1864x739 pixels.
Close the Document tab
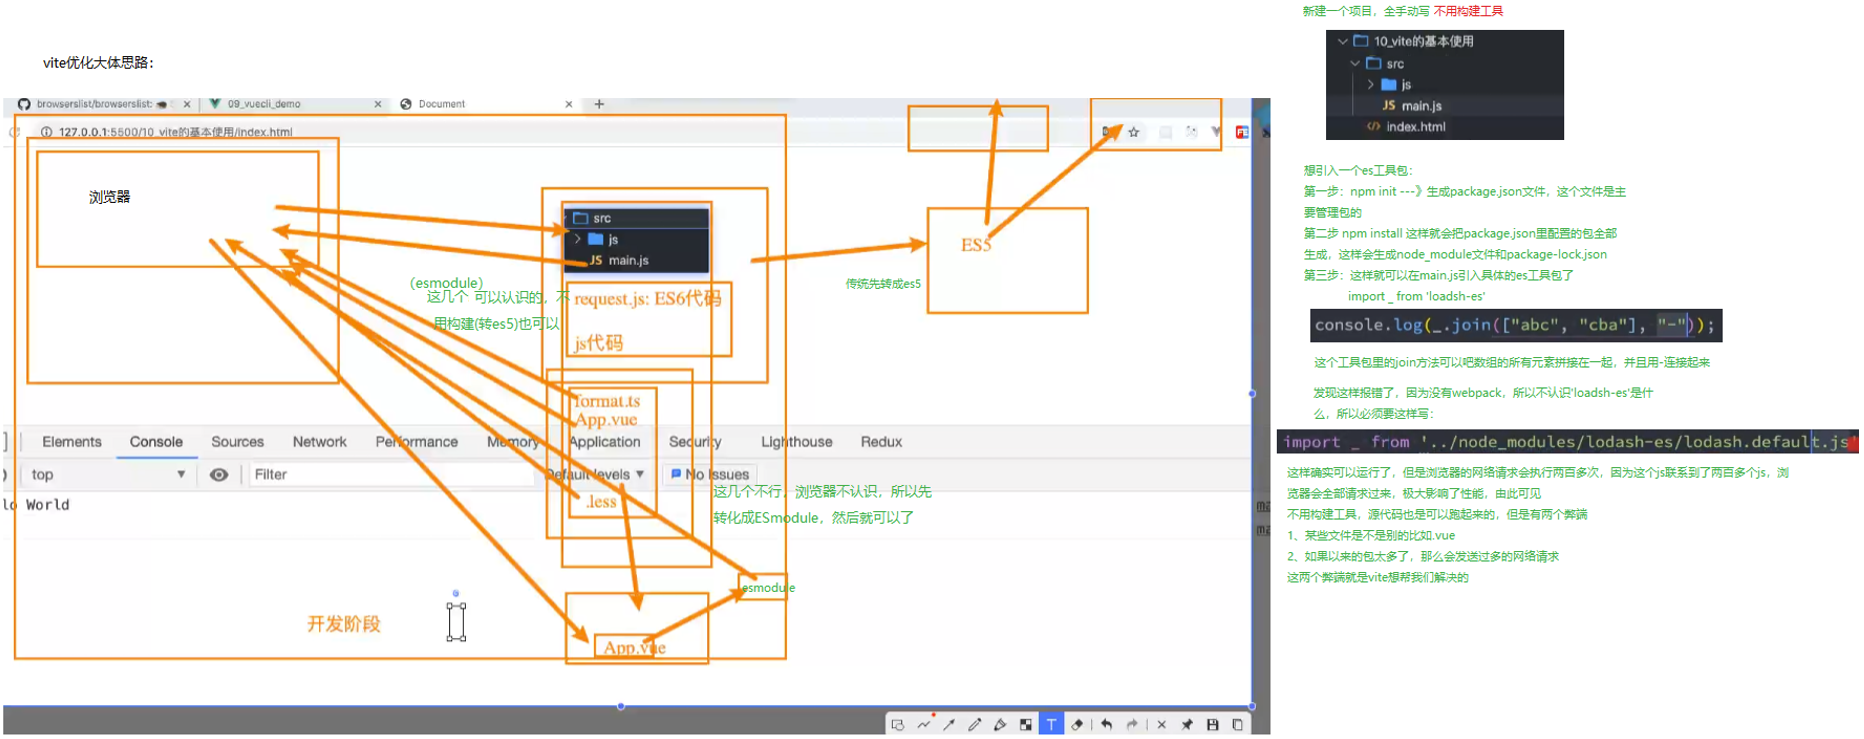click(569, 104)
